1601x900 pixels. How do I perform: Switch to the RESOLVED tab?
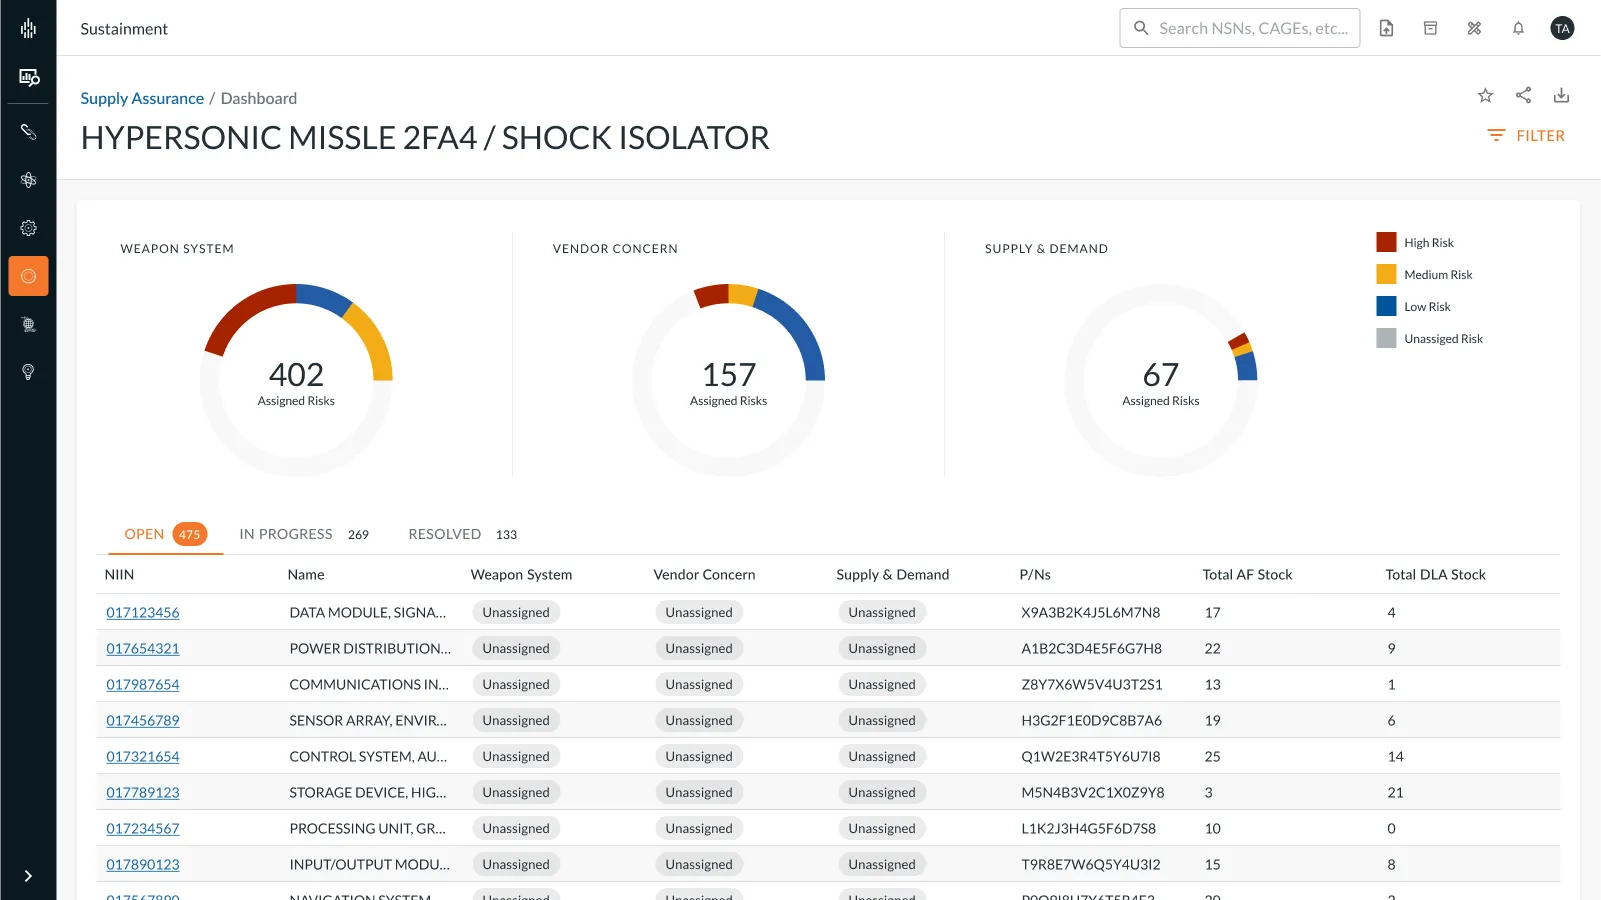tap(445, 534)
